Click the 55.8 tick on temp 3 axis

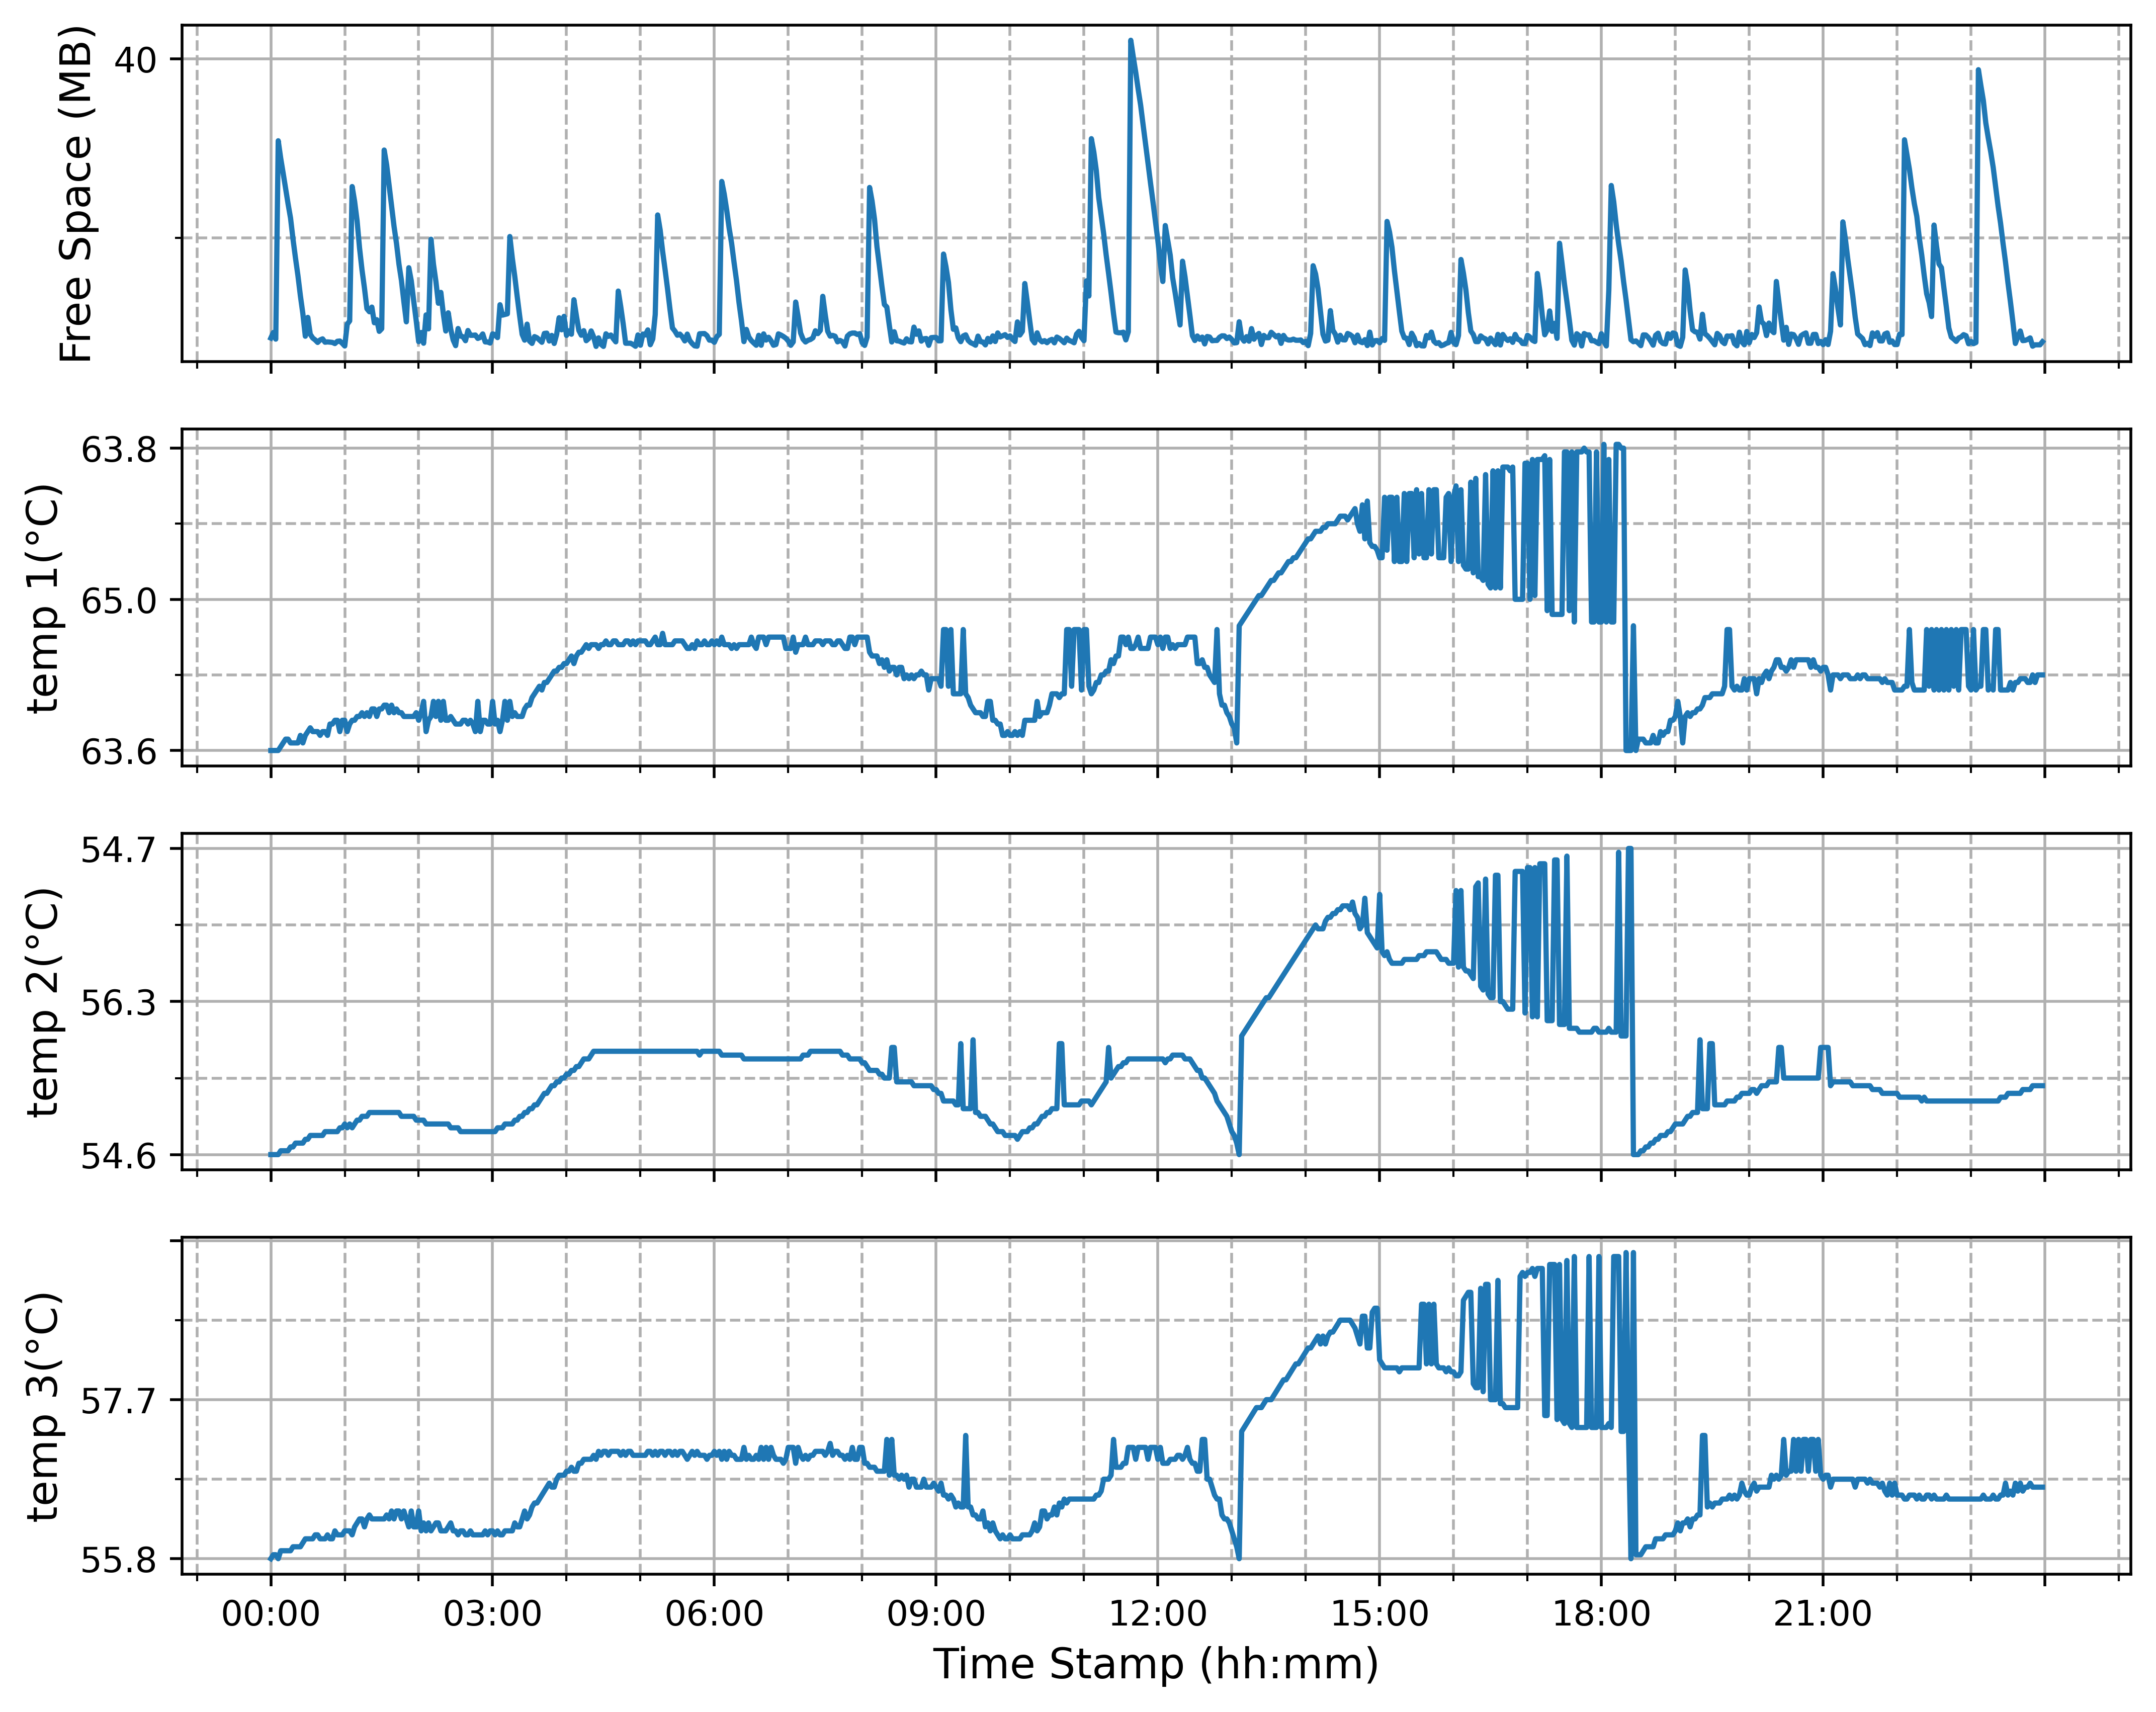119,1560
